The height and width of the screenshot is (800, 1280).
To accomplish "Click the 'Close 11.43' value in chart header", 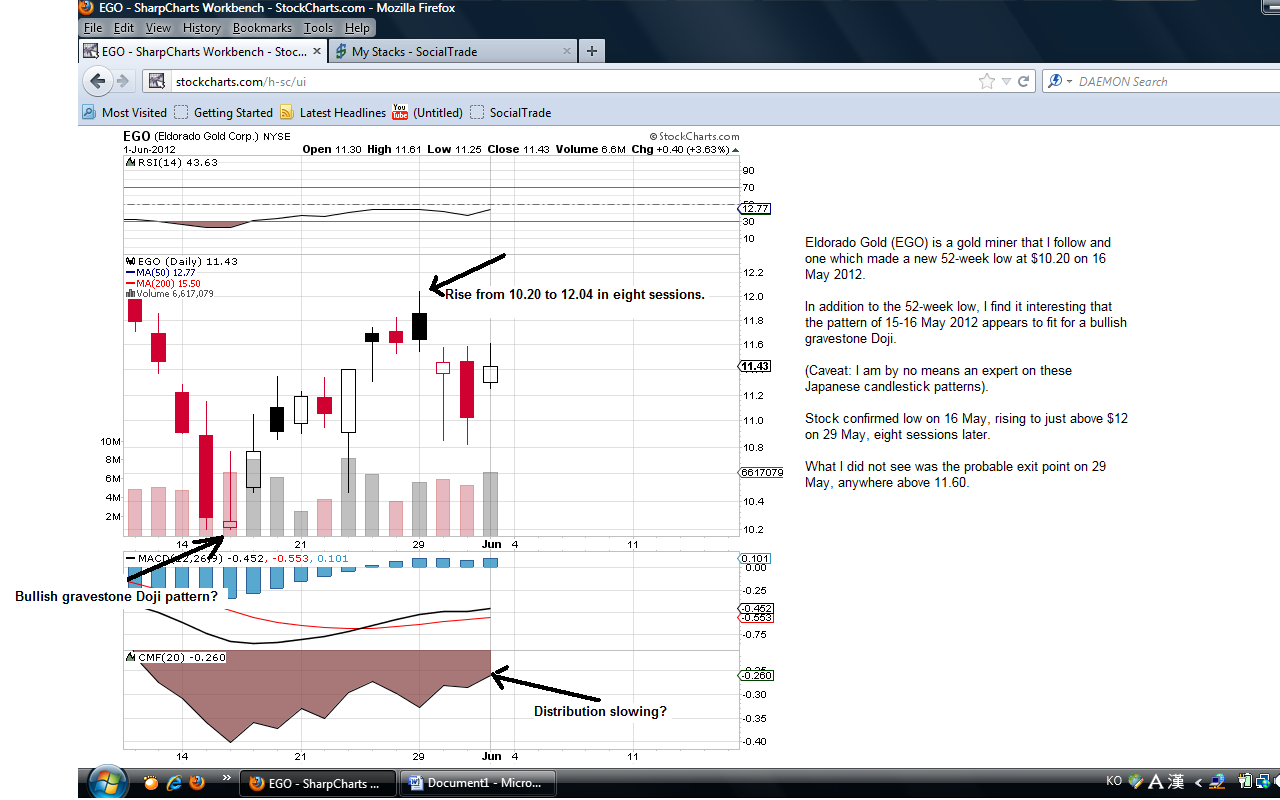I will point(518,149).
